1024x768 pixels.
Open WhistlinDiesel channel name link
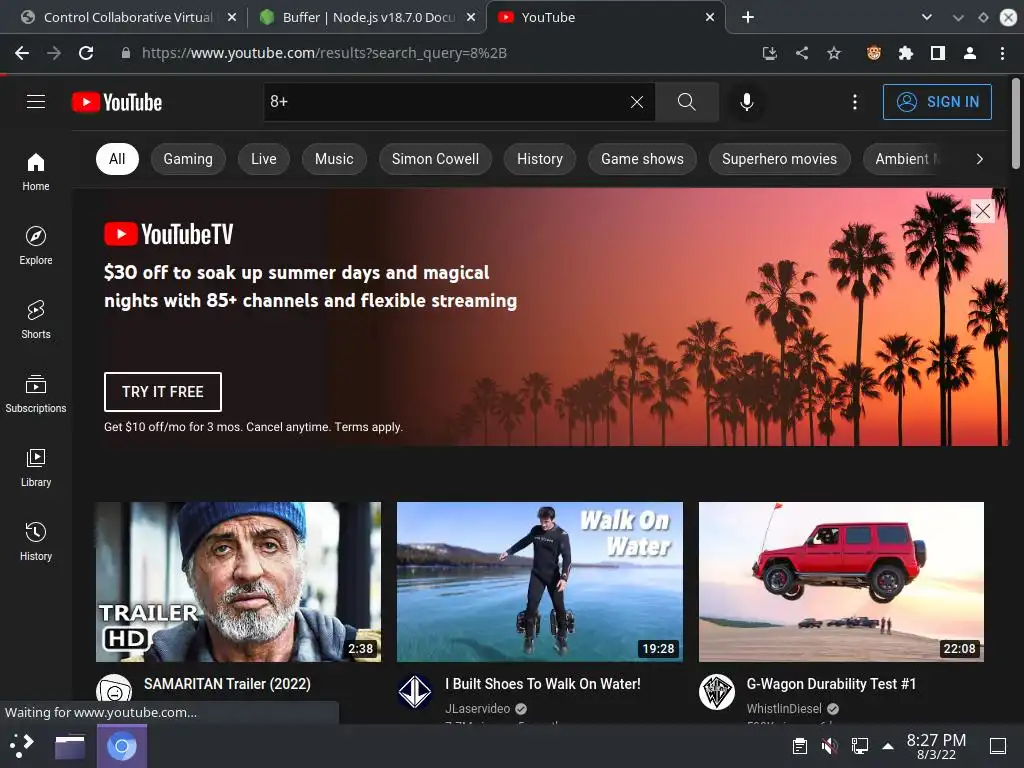pos(784,709)
